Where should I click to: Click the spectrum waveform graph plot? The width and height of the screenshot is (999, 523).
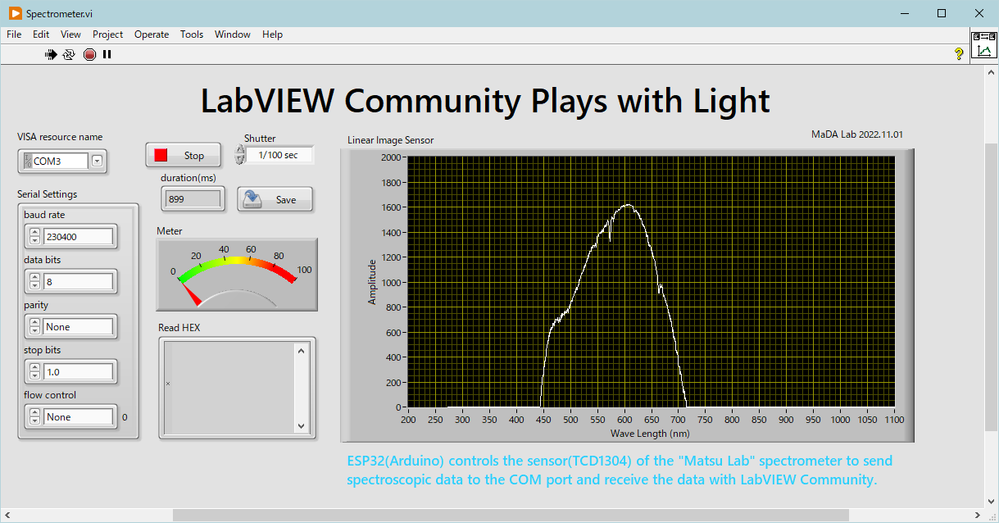pos(651,282)
